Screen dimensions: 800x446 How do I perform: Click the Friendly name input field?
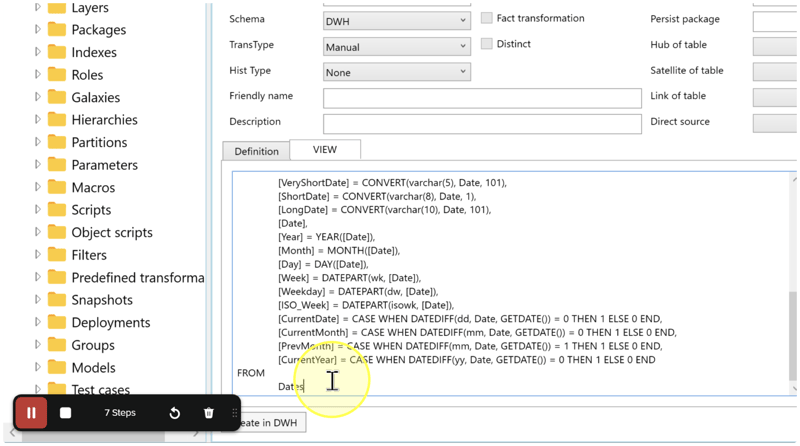click(482, 98)
